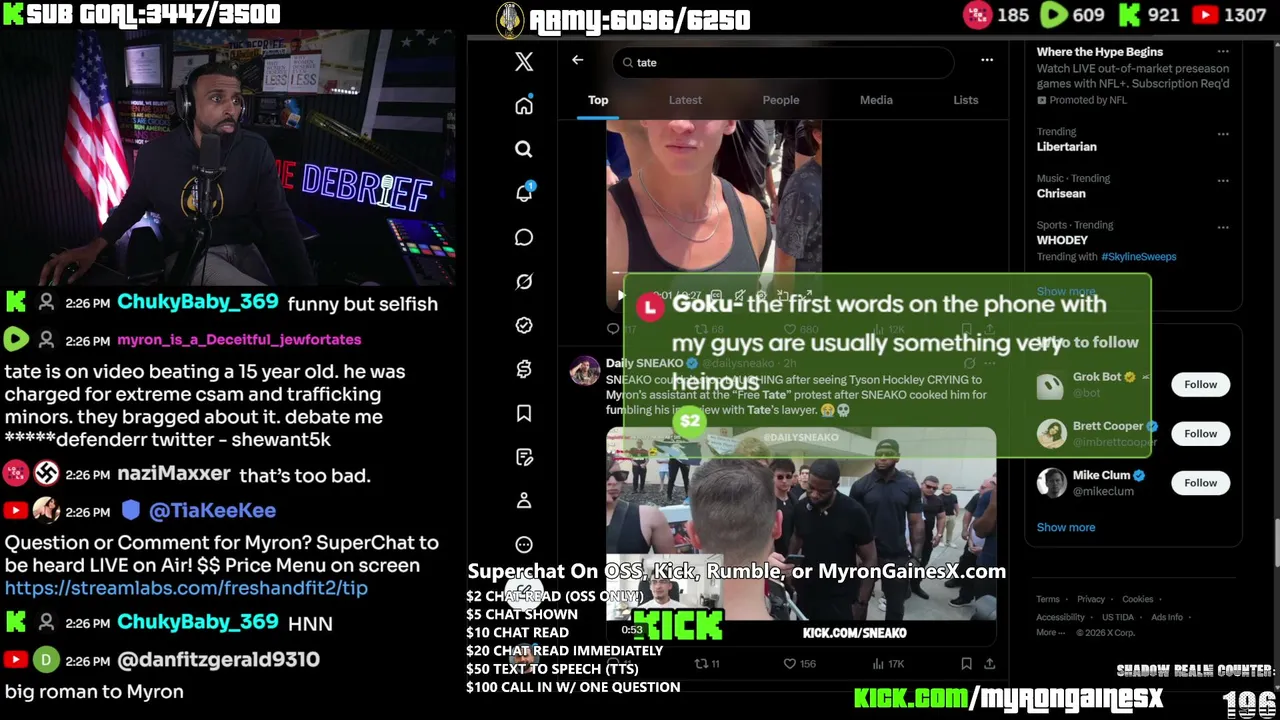The height and width of the screenshot is (720, 1280).
Task: Click "Promoted by NFL" label
Action: pos(1088,100)
